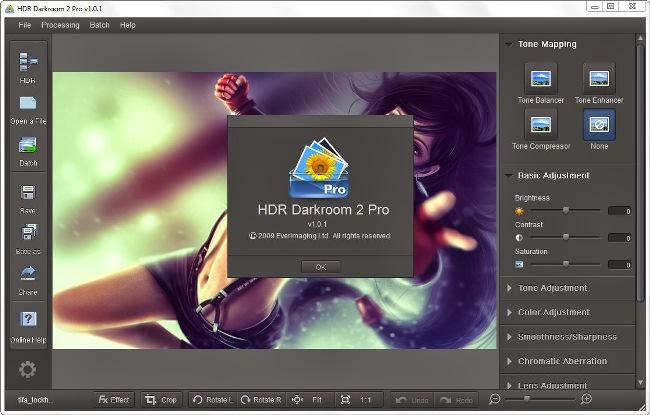The height and width of the screenshot is (415, 650).
Task: Share the photo using Share icon
Action: [28, 273]
